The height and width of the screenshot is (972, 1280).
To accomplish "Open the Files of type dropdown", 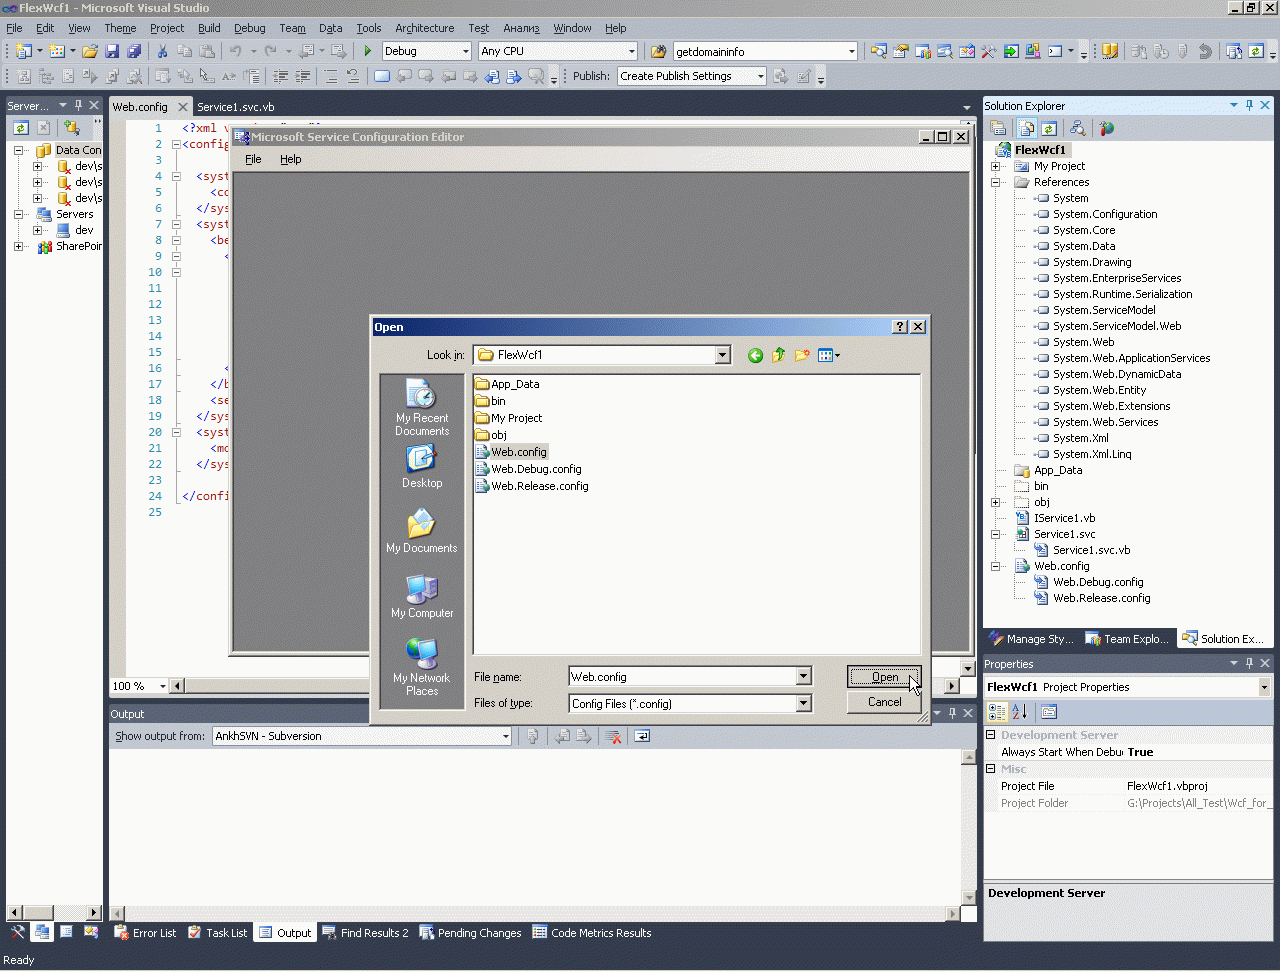I will click(803, 704).
